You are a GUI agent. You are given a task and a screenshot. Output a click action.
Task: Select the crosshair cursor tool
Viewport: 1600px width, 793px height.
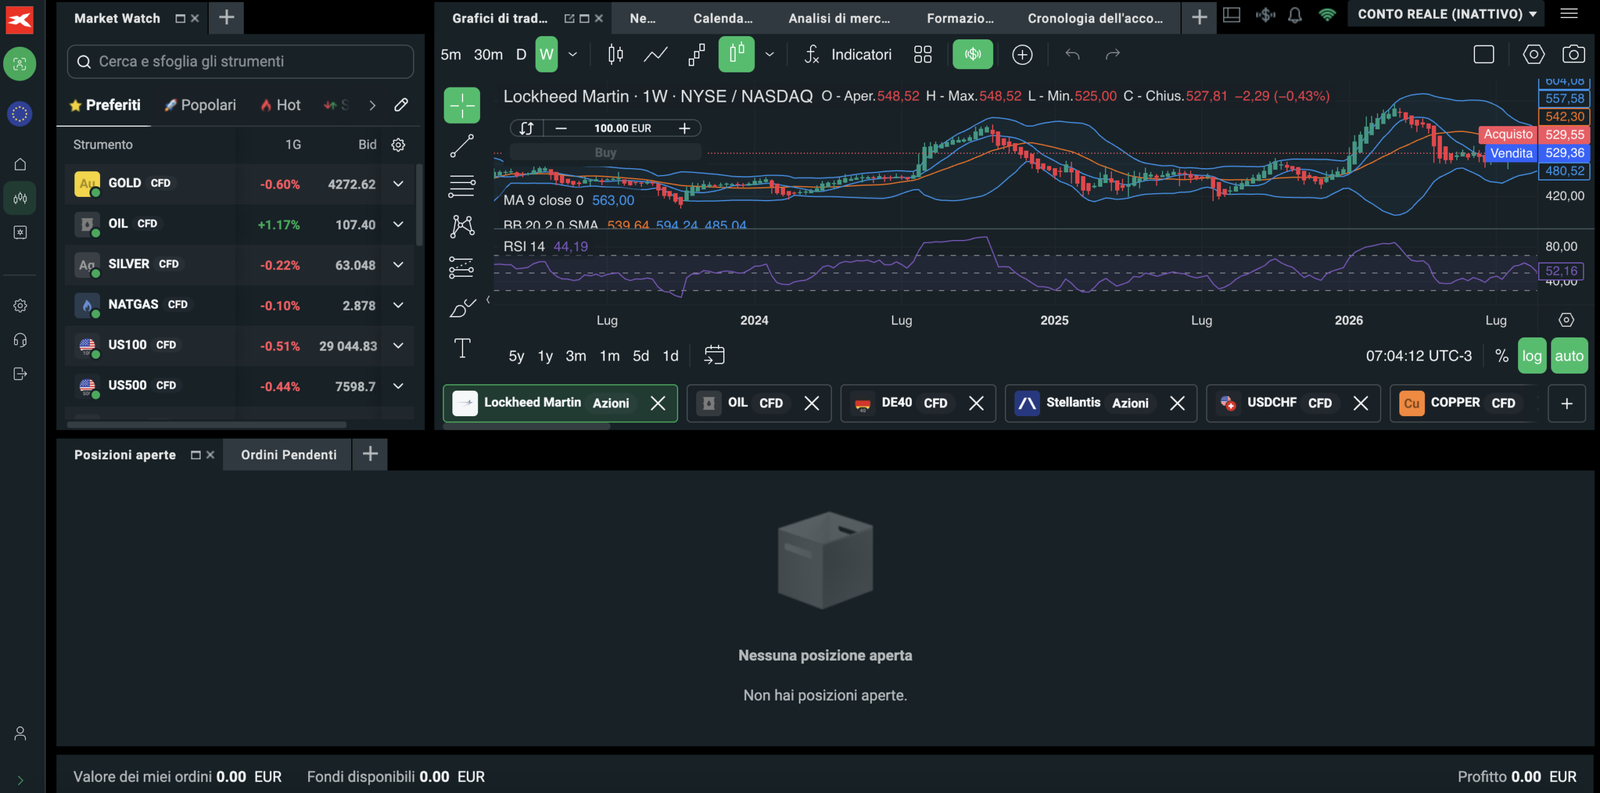[x=462, y=105]
